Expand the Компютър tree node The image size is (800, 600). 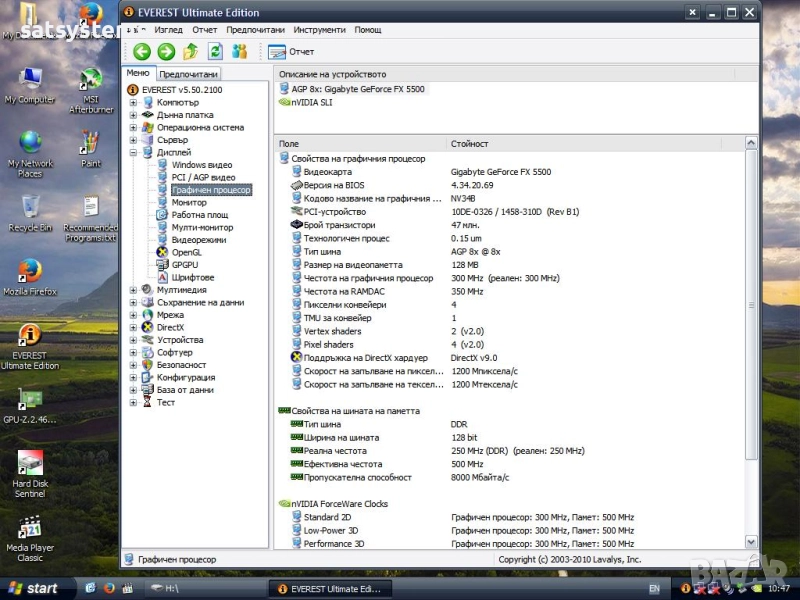pos(133,102)
